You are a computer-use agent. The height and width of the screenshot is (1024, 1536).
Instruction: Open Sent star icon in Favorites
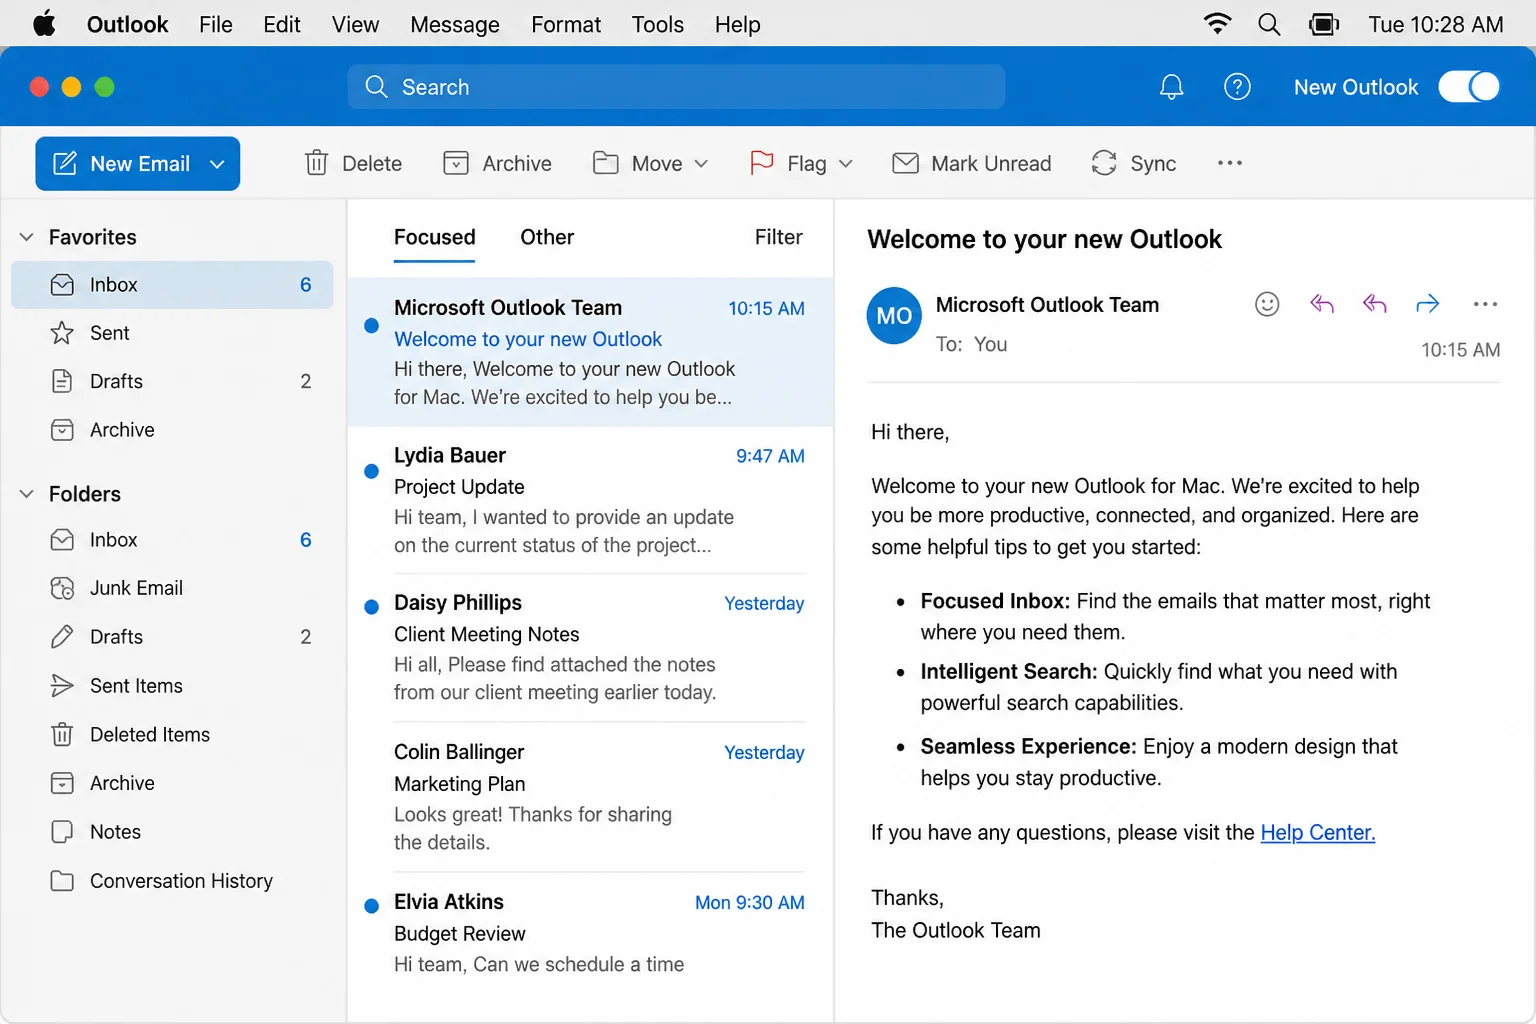(x=62, y=333)
